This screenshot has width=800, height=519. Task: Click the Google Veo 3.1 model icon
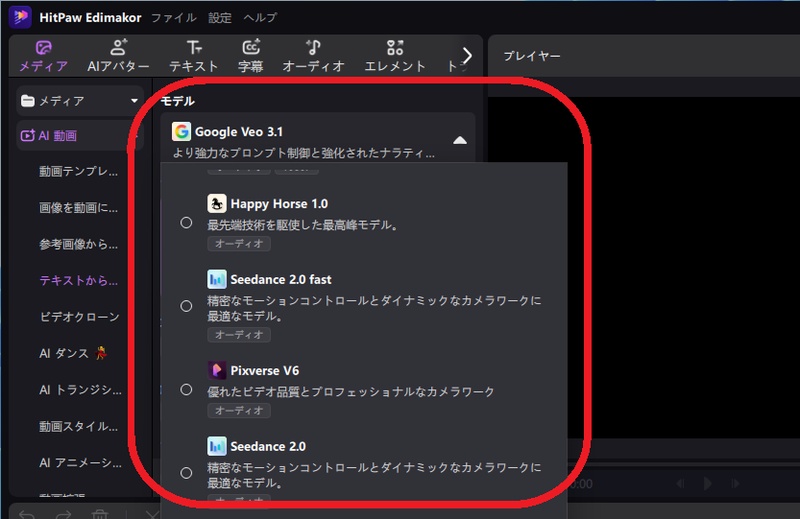(181, 132)
